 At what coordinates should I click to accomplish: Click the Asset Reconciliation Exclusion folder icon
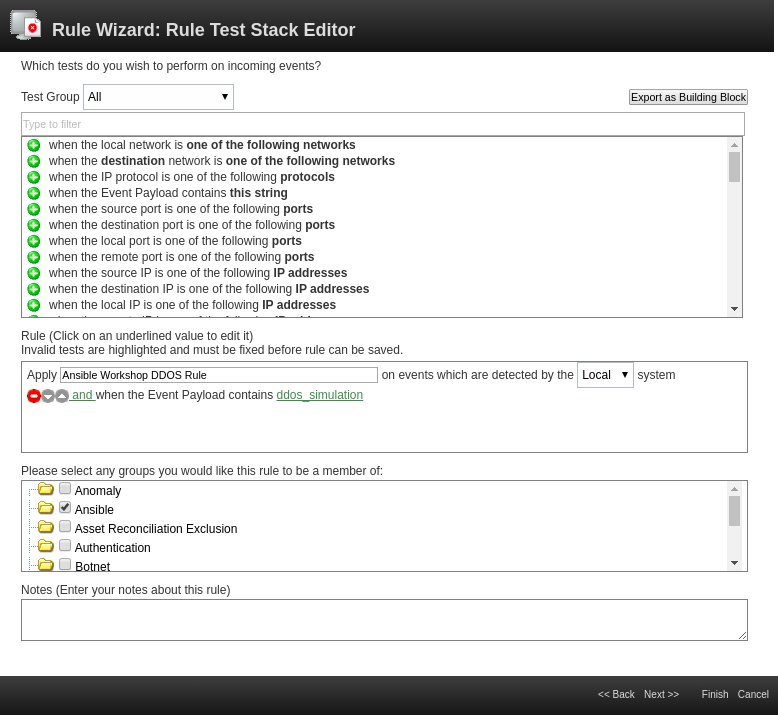point(46,527)
